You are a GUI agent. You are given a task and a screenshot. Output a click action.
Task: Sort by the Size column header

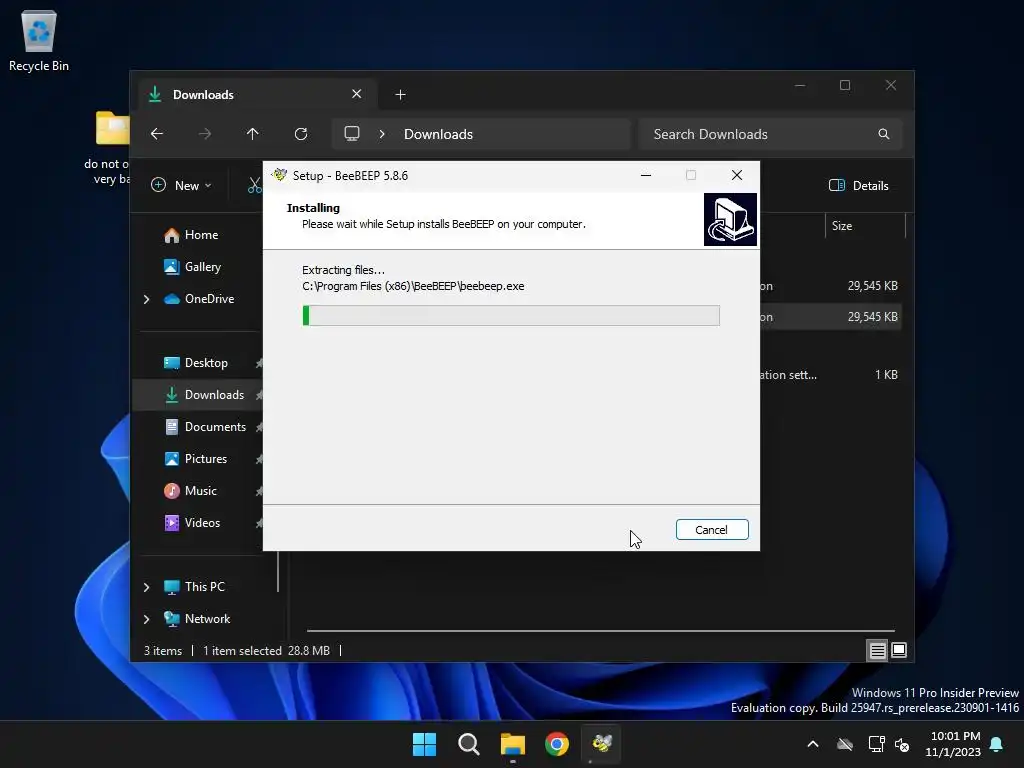point(865,226)
